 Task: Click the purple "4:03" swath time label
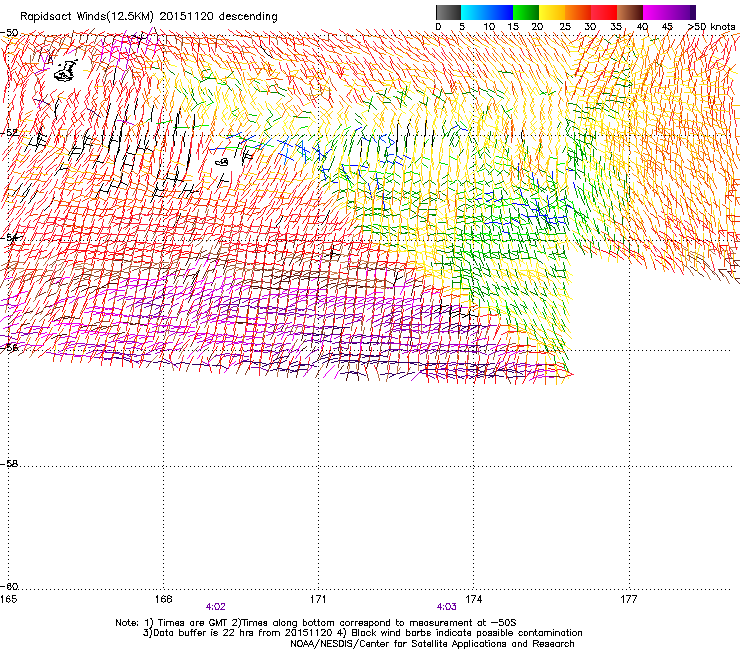(446, 607)
